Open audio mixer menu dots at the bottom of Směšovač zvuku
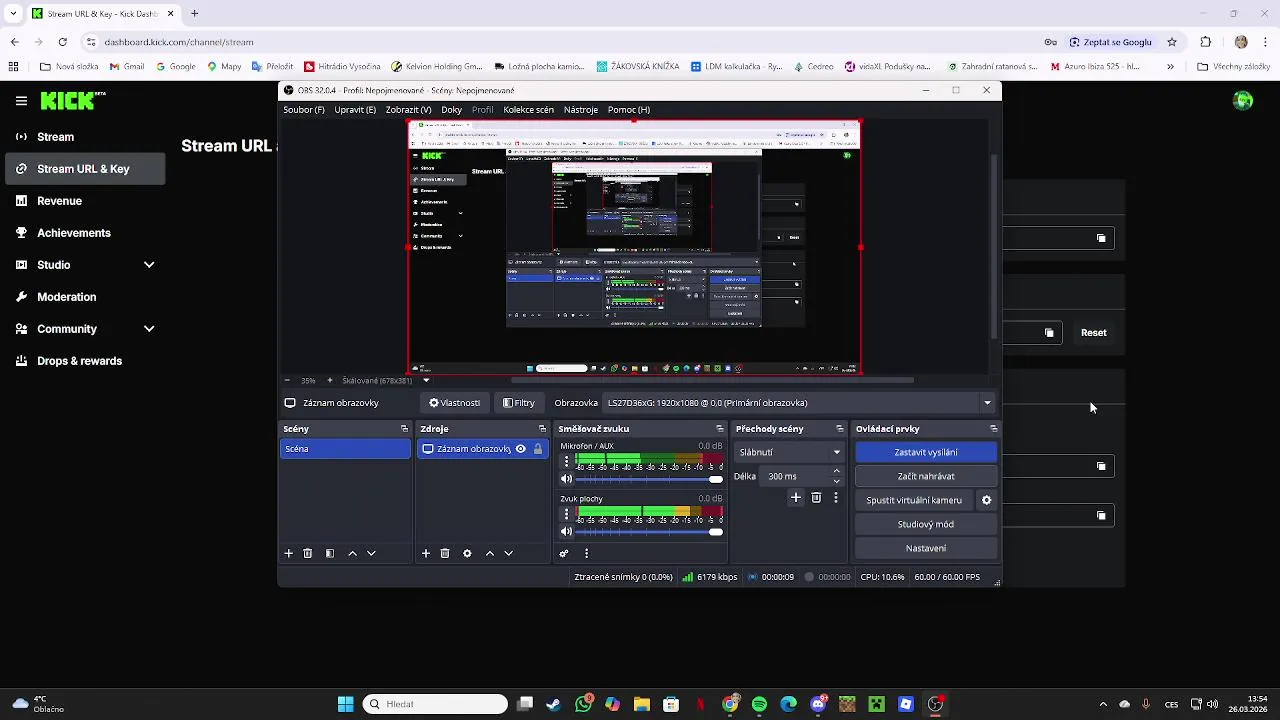 point(586,553)
